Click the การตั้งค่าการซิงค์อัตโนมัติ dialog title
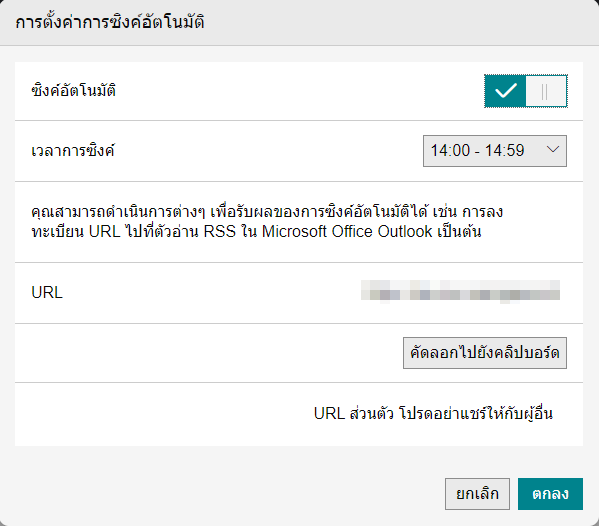599x526 pixels. [x=110, y=22]
